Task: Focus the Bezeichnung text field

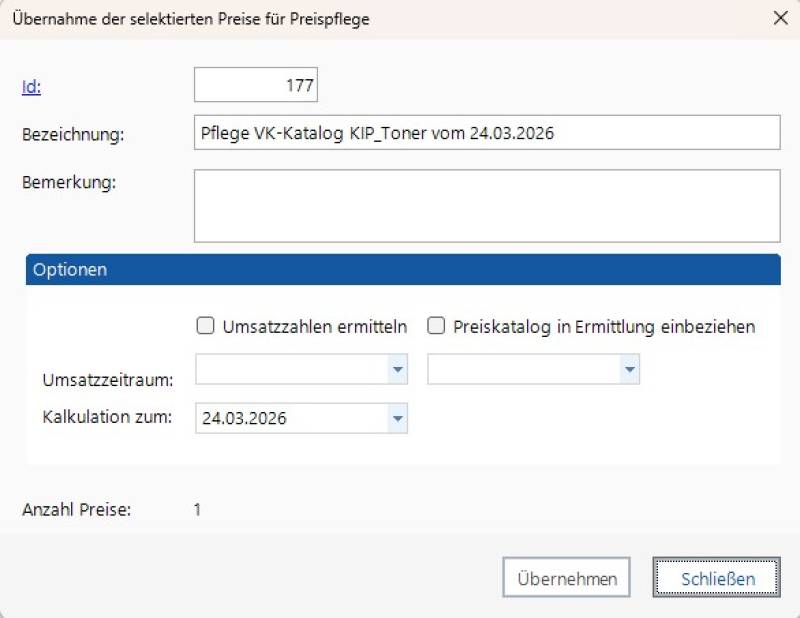Action: (486, 133)
